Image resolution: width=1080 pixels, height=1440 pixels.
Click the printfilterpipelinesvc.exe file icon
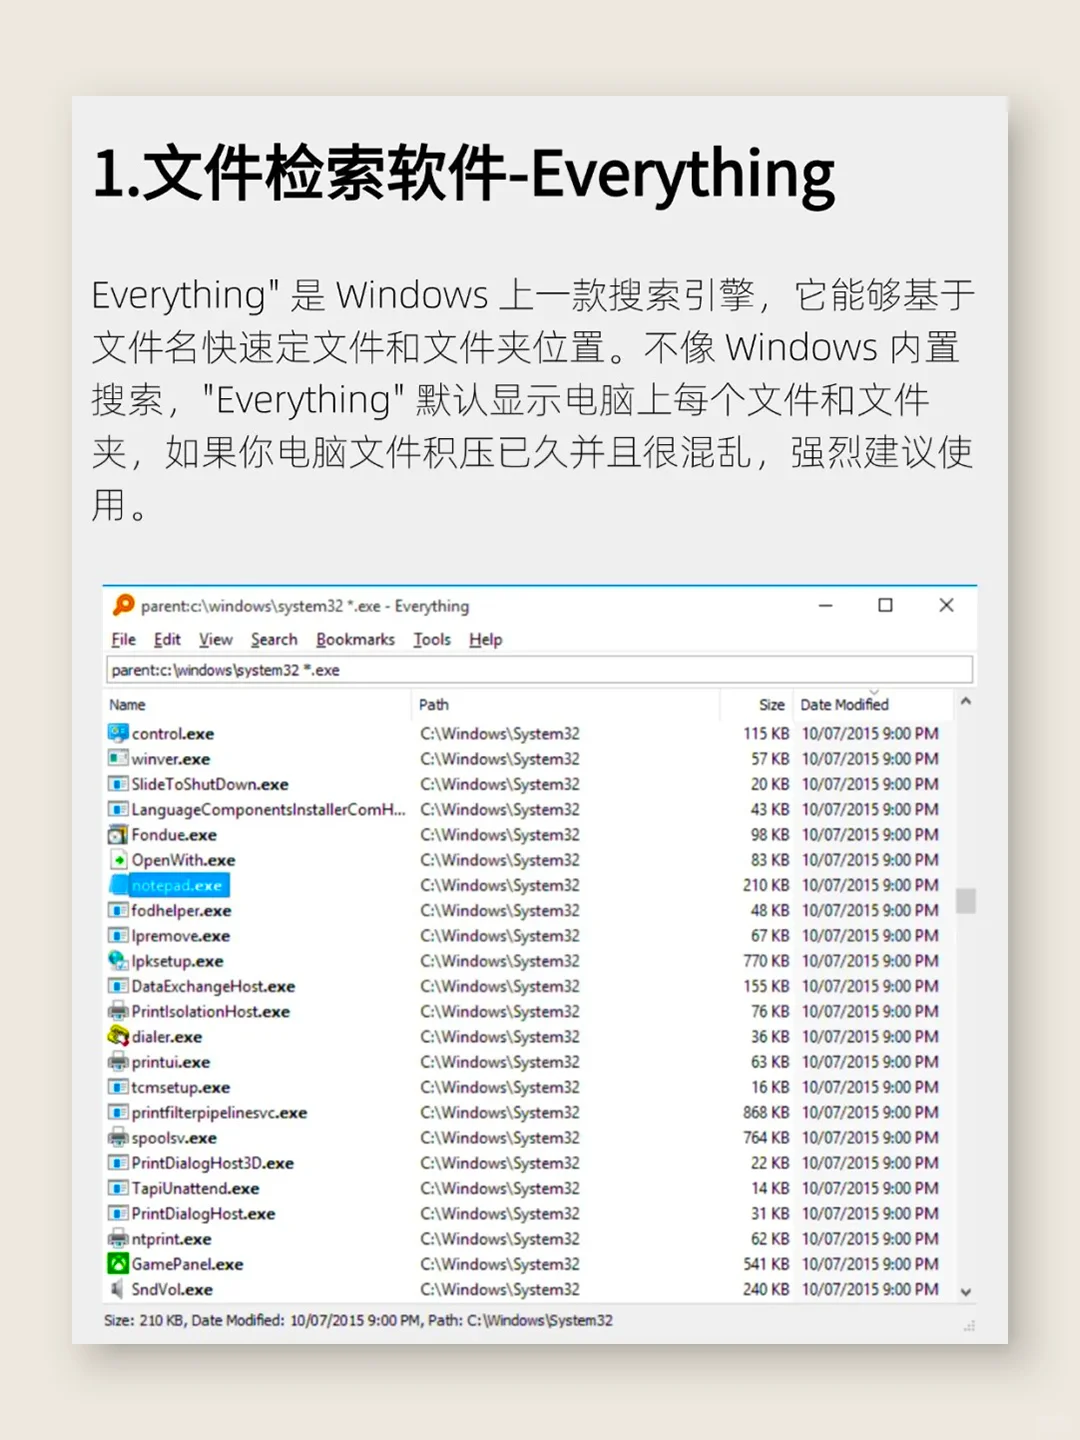coord(118,1112)
